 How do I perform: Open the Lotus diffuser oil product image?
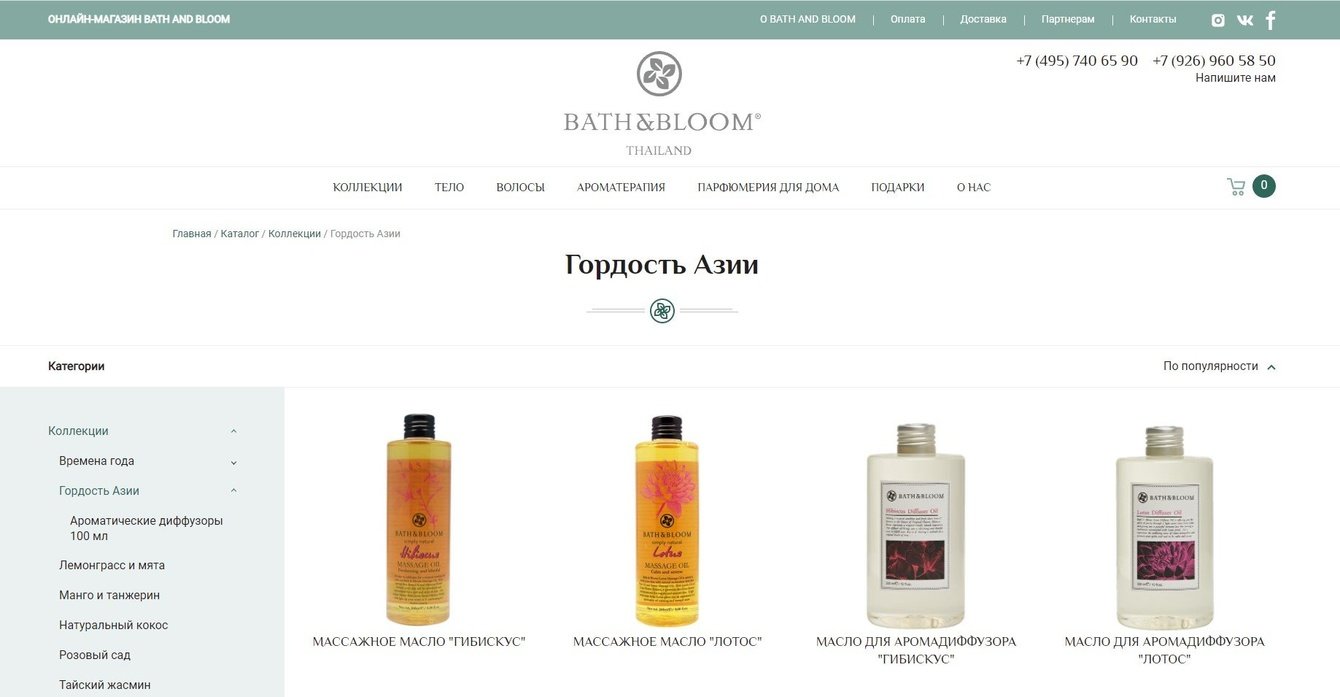point(1164,526)
